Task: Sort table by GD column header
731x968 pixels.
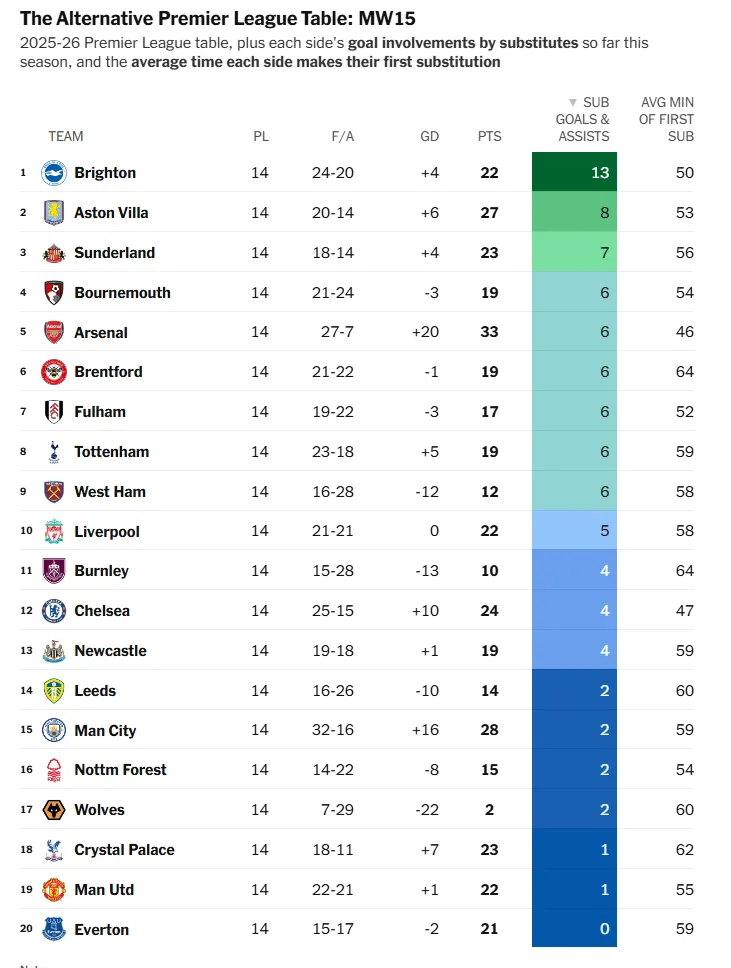Action: pos(429,136)
